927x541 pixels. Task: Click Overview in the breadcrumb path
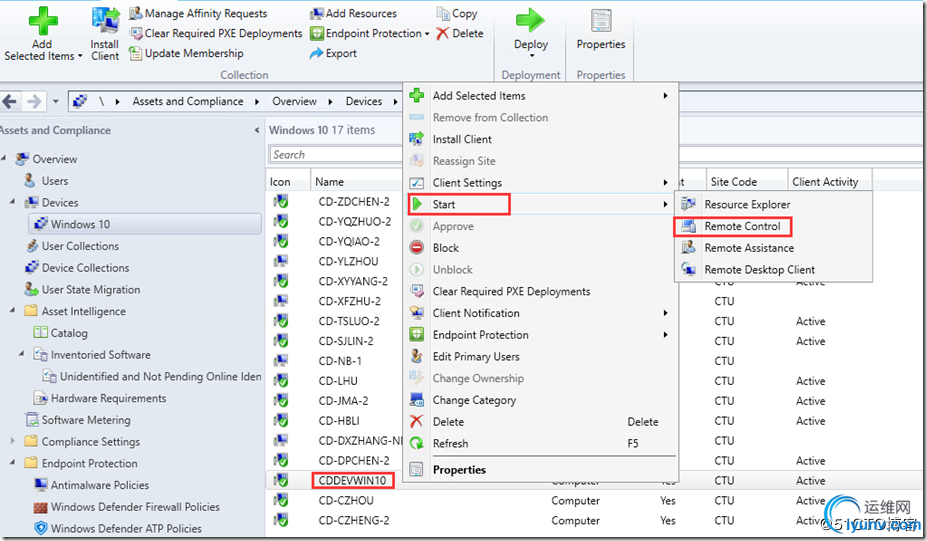pos(294,101)
